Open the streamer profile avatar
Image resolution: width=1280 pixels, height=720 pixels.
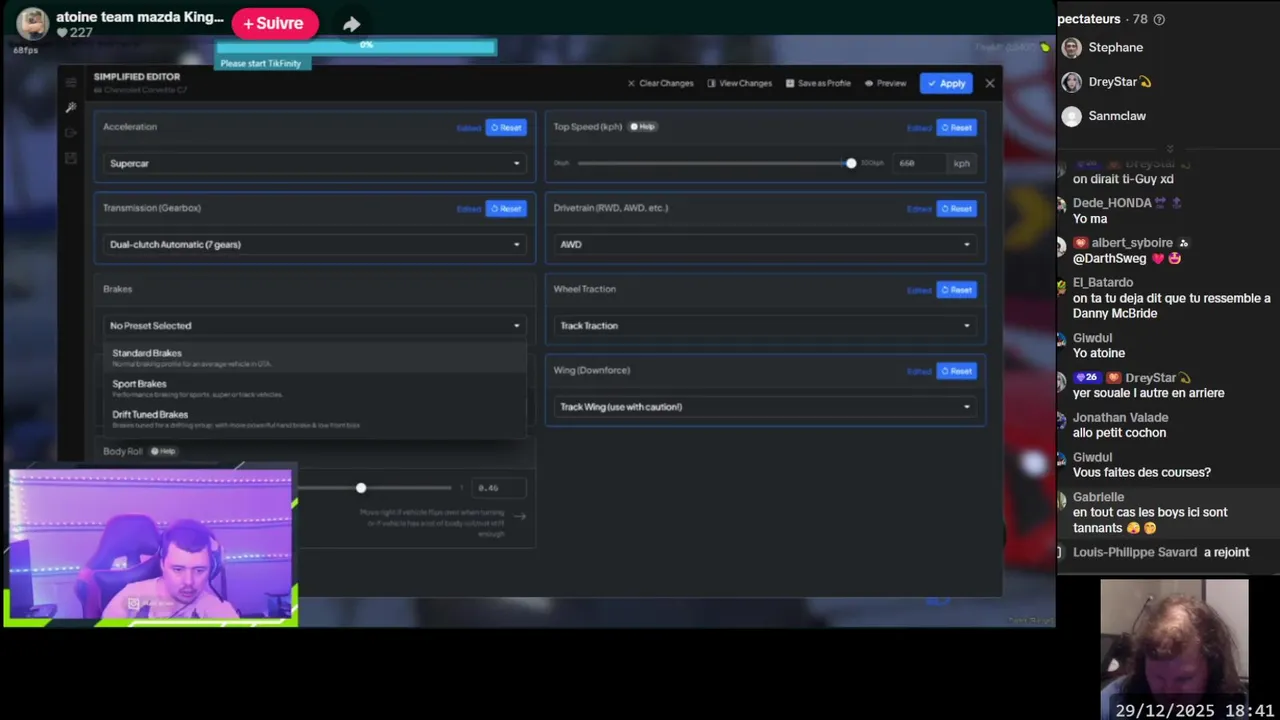point(33,24)
